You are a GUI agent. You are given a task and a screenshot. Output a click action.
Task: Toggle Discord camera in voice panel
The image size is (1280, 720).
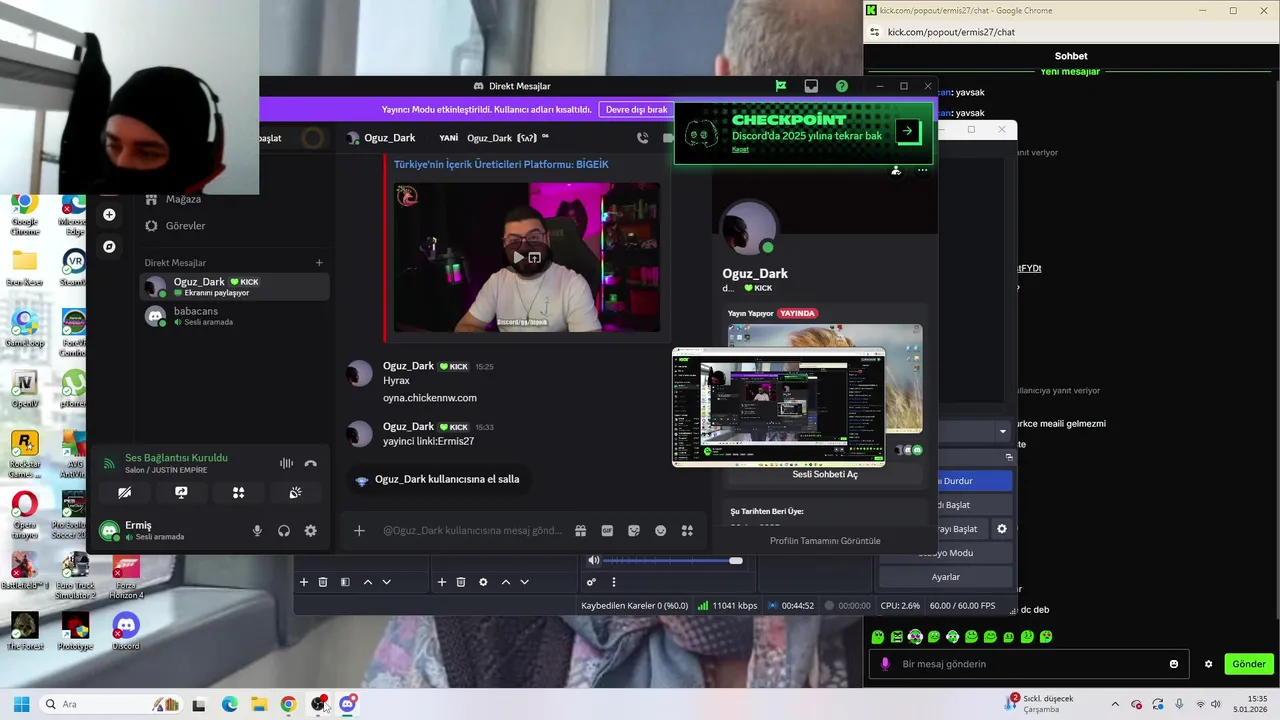pyautogui.click(x=125, y=492)
